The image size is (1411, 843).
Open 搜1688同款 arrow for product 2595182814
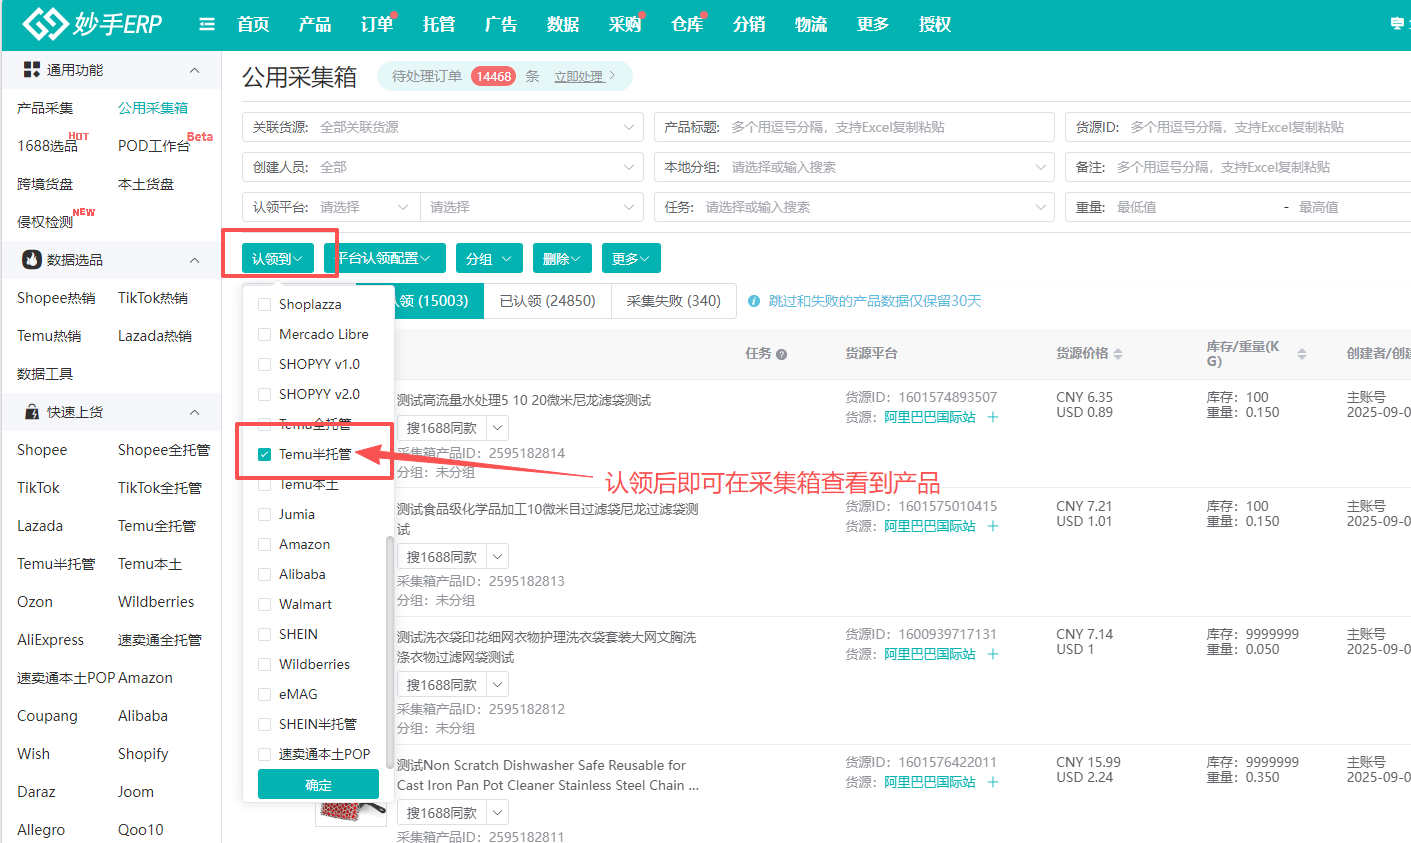point(498,428)
